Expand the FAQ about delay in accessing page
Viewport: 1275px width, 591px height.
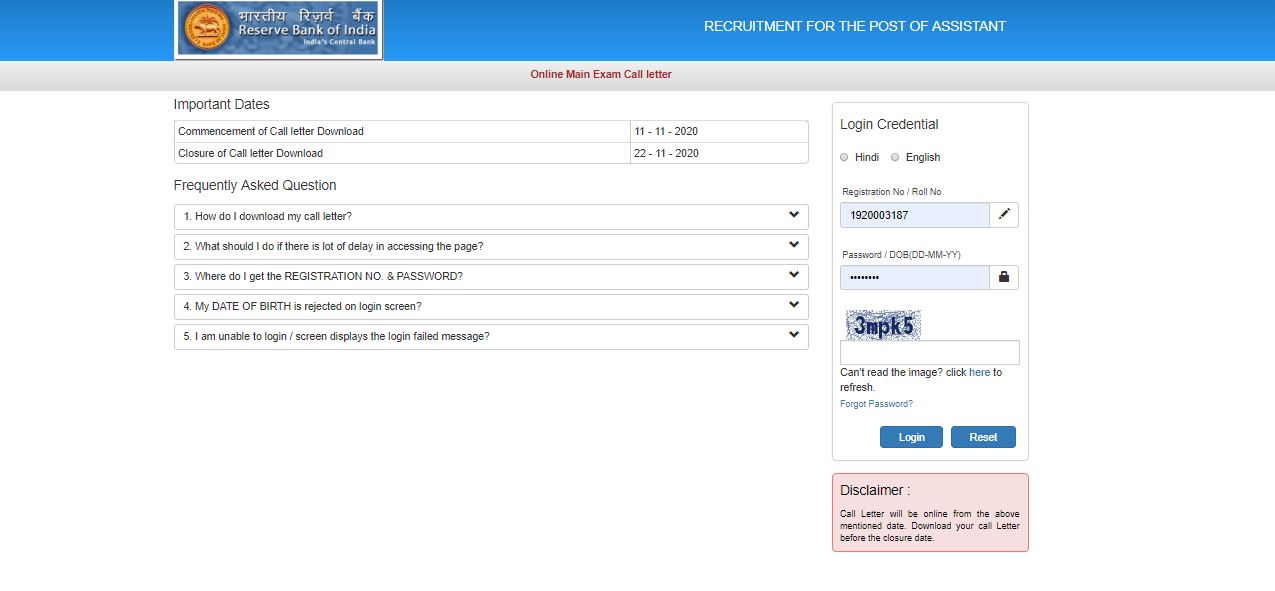(x=491, y=247)
